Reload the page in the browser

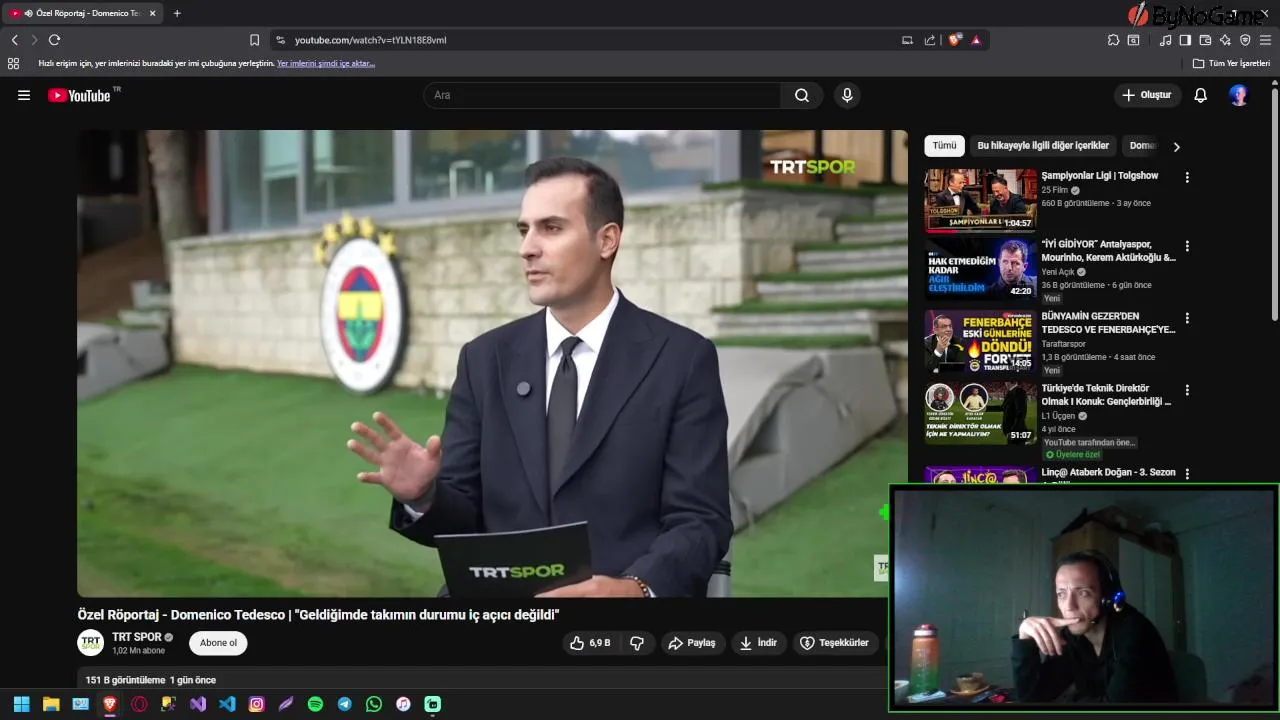[x=54, y=40]
